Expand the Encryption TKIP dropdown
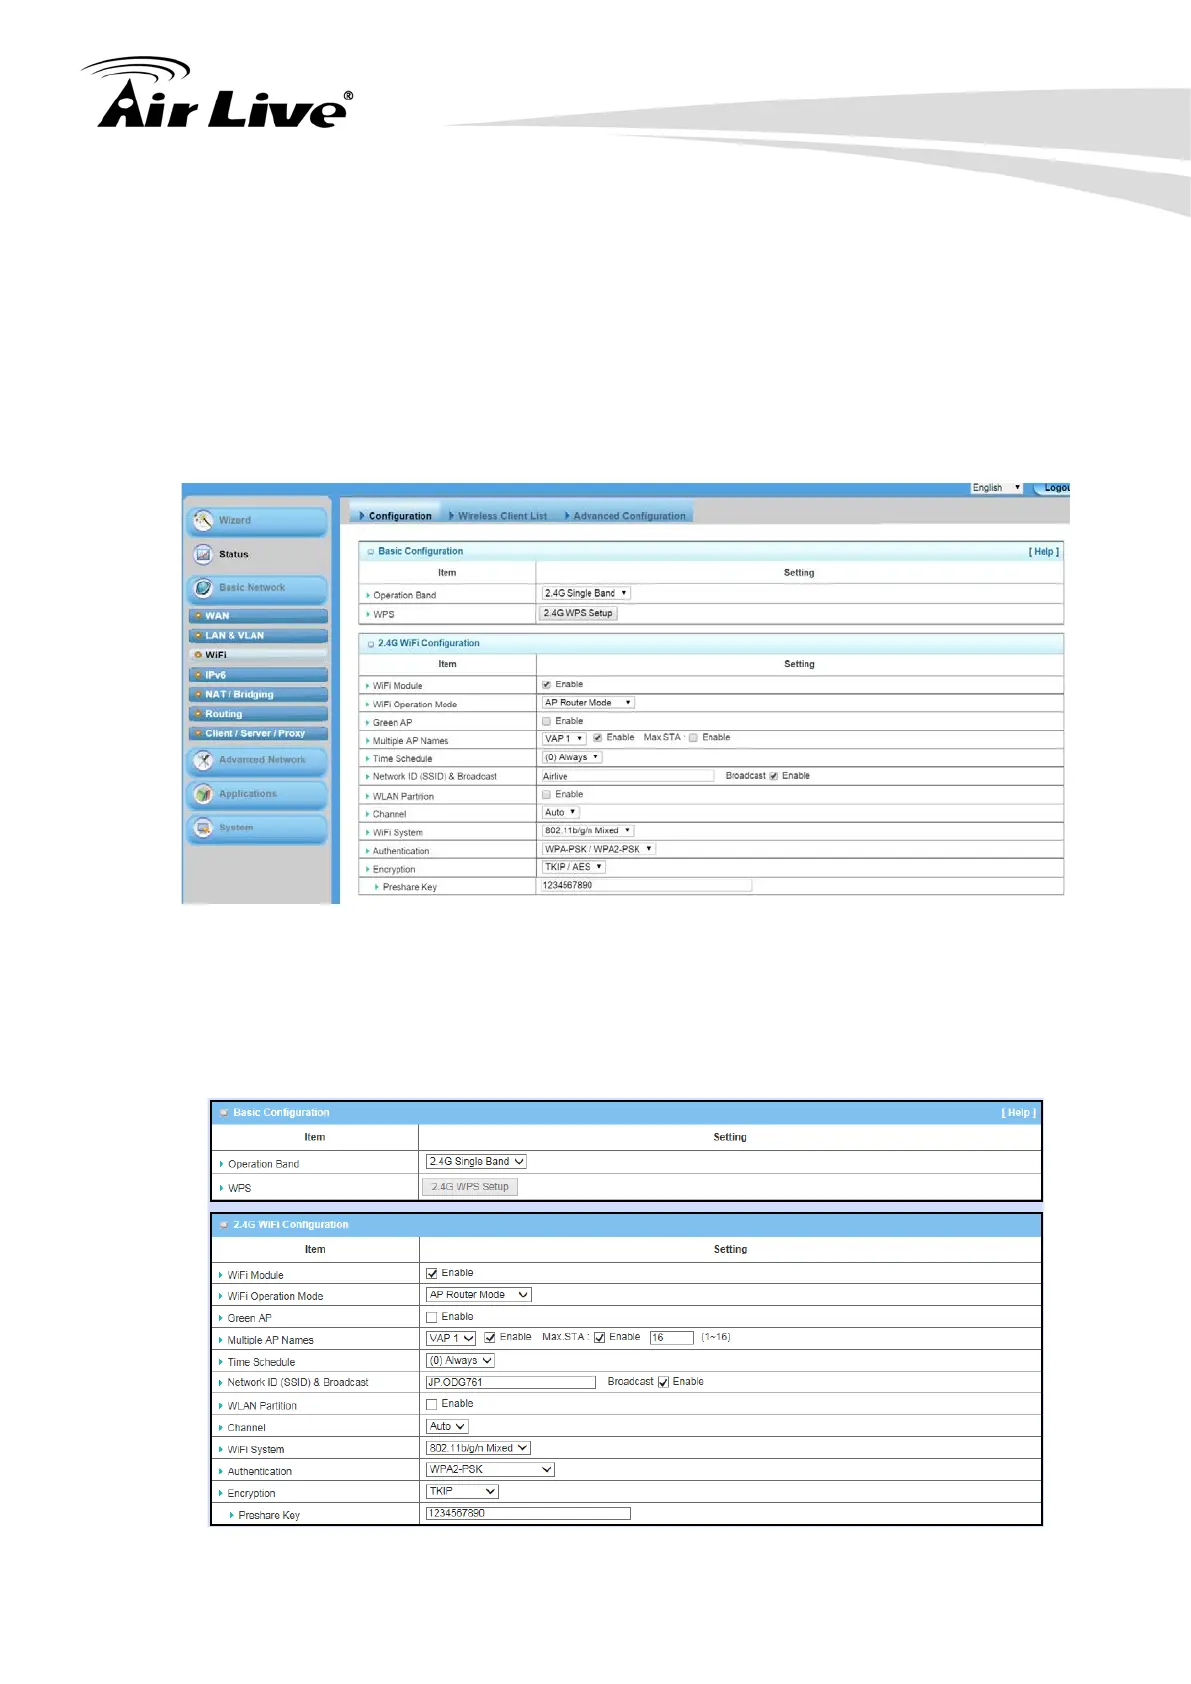 pos(462,1491)
